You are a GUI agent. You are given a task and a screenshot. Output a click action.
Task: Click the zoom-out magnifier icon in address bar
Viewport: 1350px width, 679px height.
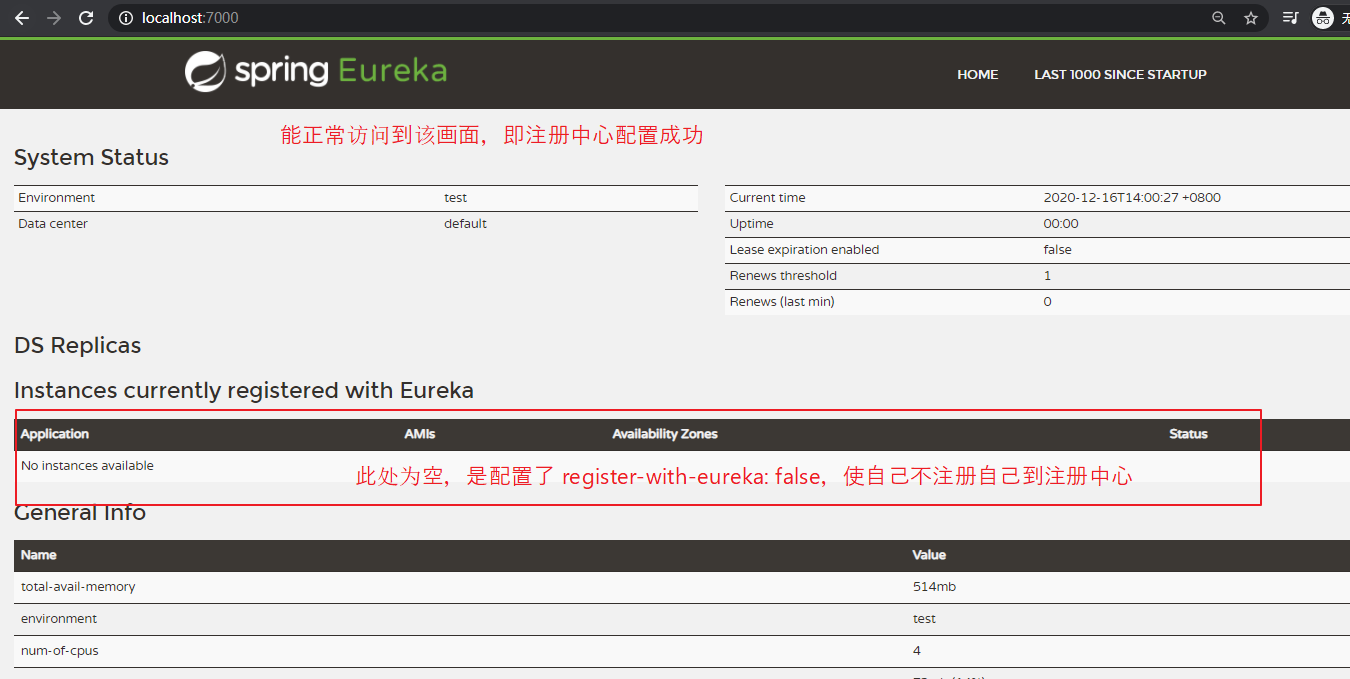[x=1219, y=18]
